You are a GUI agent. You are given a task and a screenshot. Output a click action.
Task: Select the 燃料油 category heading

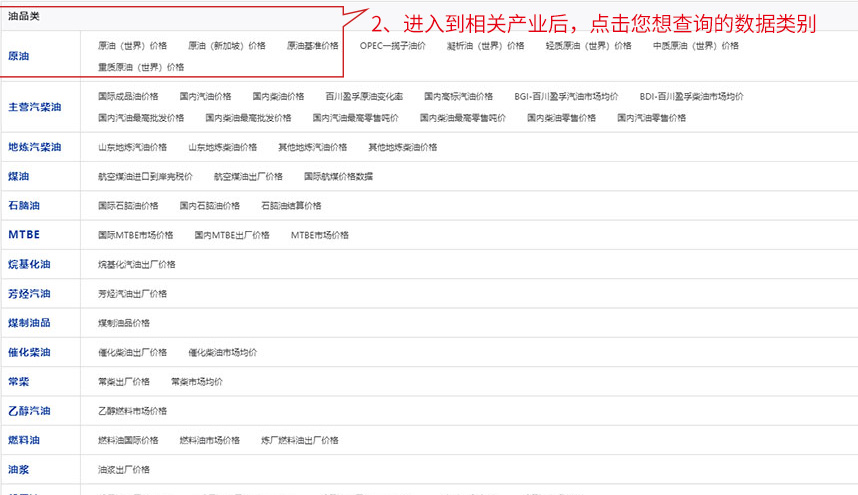tap(24, 440)
